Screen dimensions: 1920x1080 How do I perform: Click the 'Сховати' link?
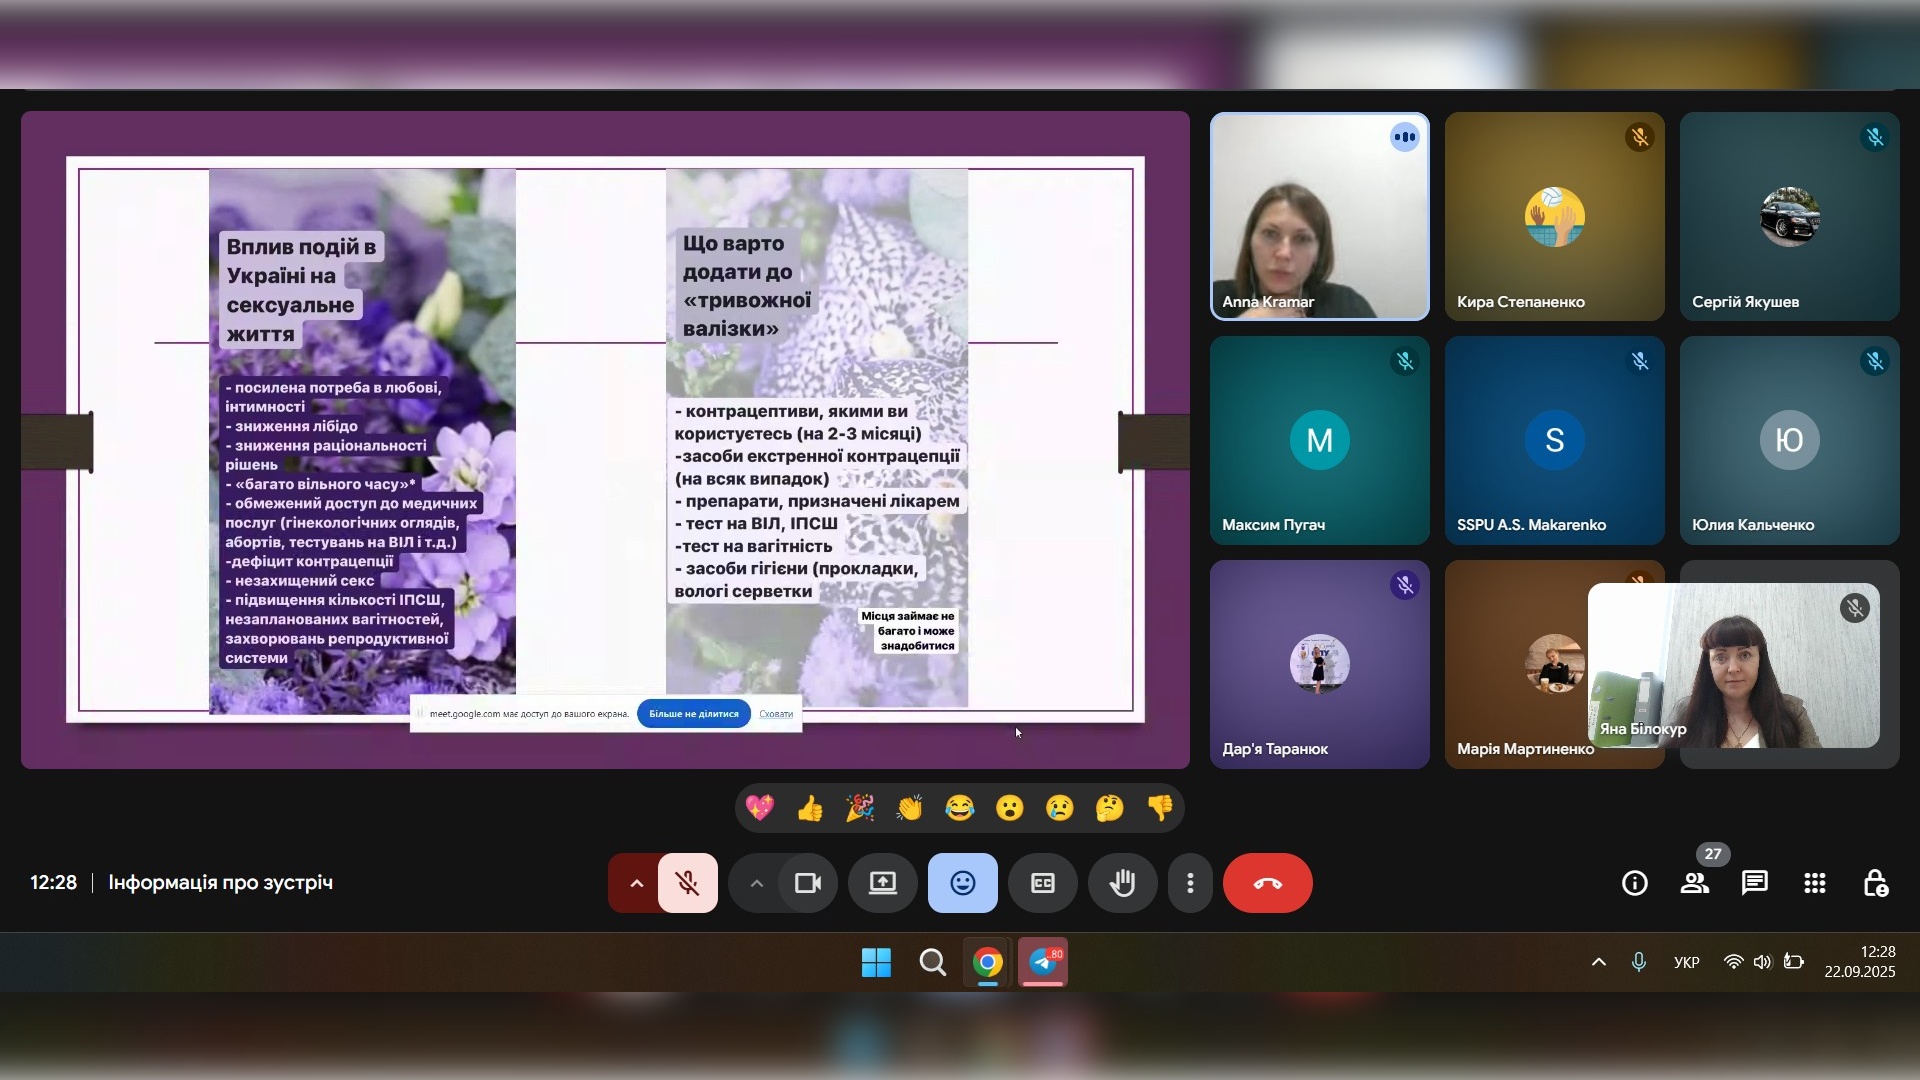776,714
